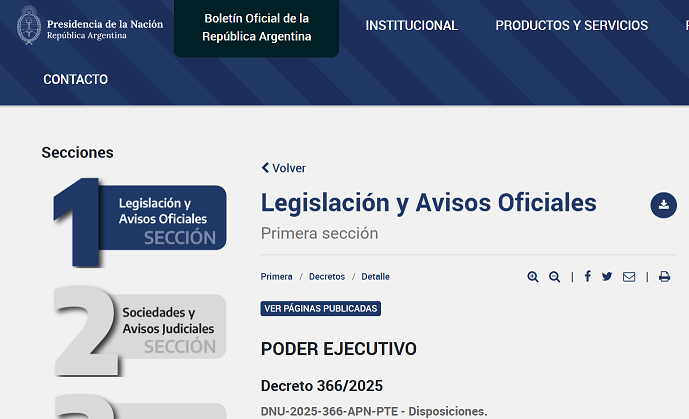Open section 1 Legislación y Avisos Oficiales
689x419 pixels.
(x=142, y=218)
